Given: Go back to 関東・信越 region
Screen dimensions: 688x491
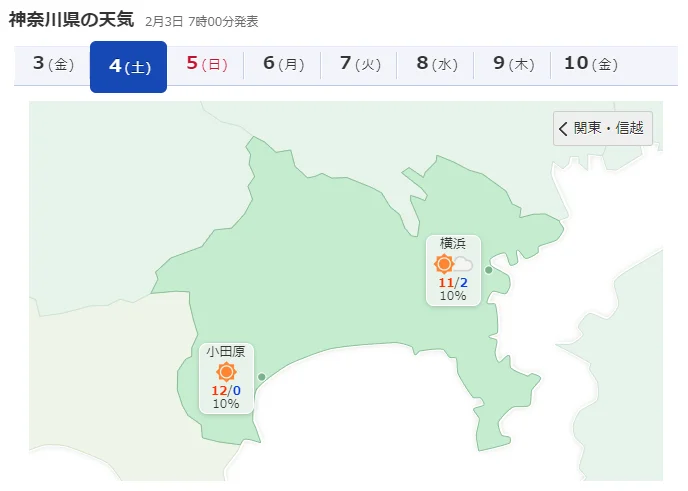Looking at the screenshot, I should [x=603, y=128].
